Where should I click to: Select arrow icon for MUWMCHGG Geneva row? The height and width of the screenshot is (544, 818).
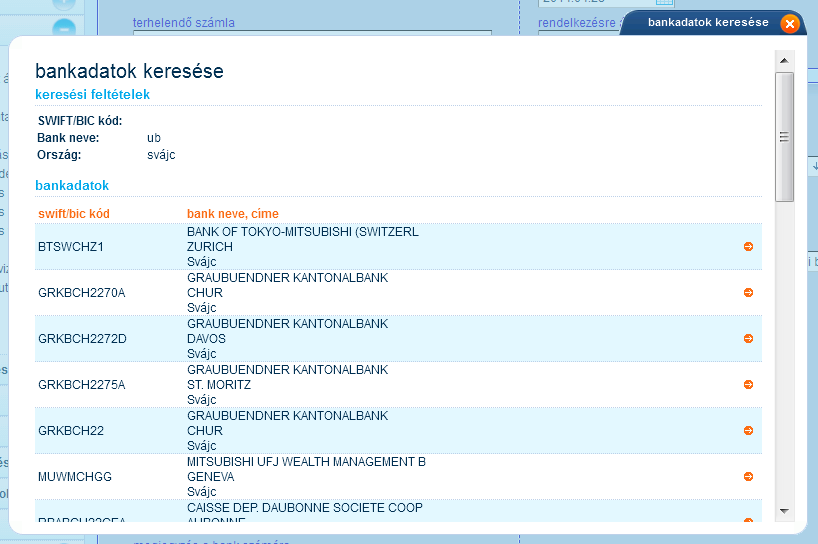tap(748, 476)
